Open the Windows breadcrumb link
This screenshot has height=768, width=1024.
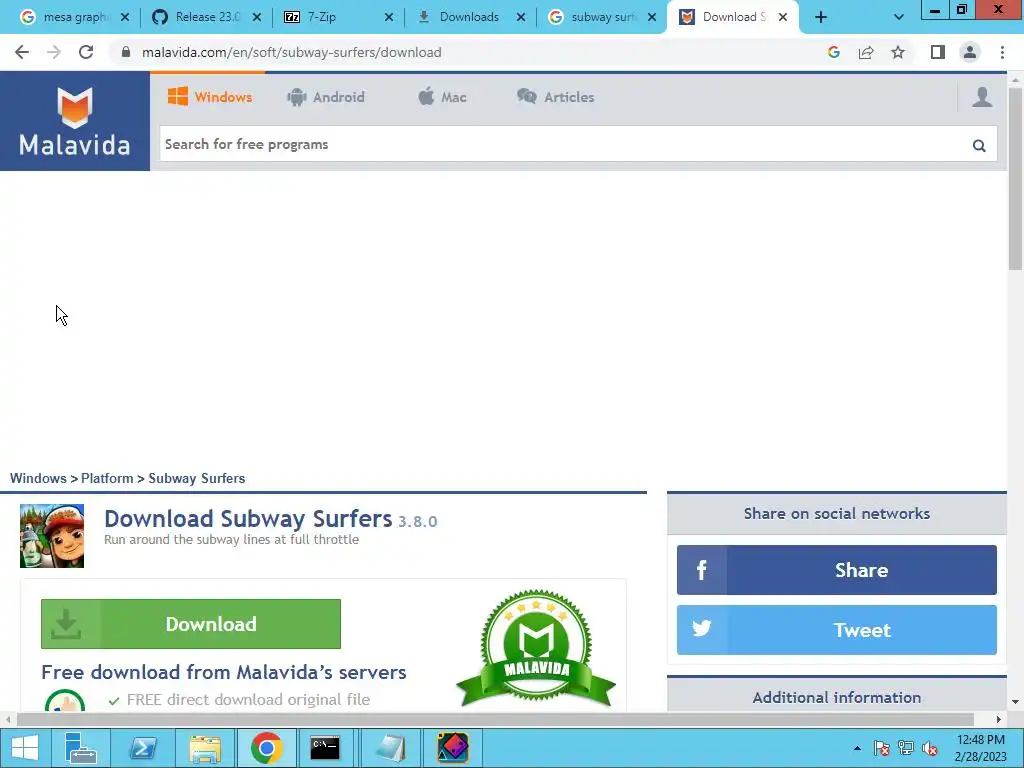point(38,478)
